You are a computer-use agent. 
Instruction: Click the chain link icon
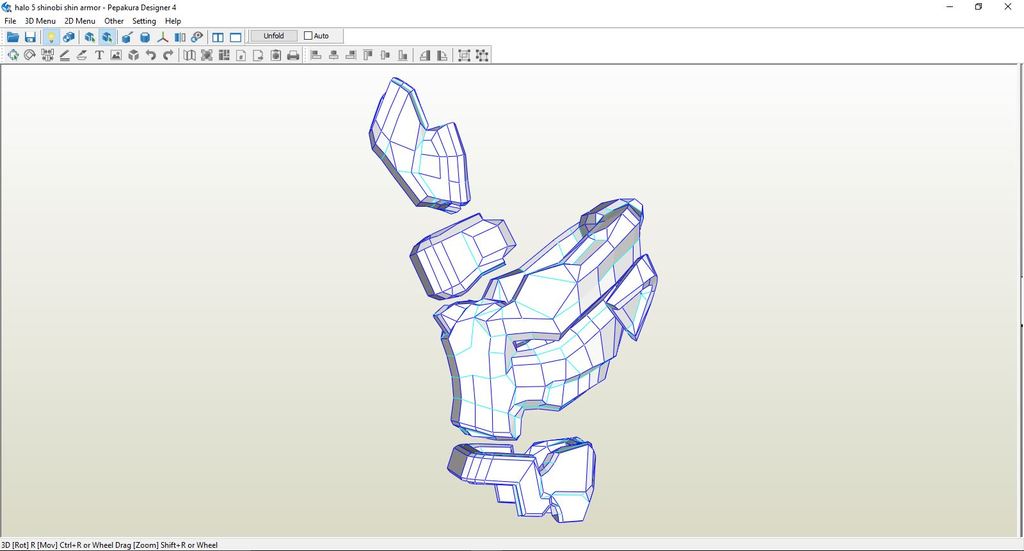[x=197, y=37]
